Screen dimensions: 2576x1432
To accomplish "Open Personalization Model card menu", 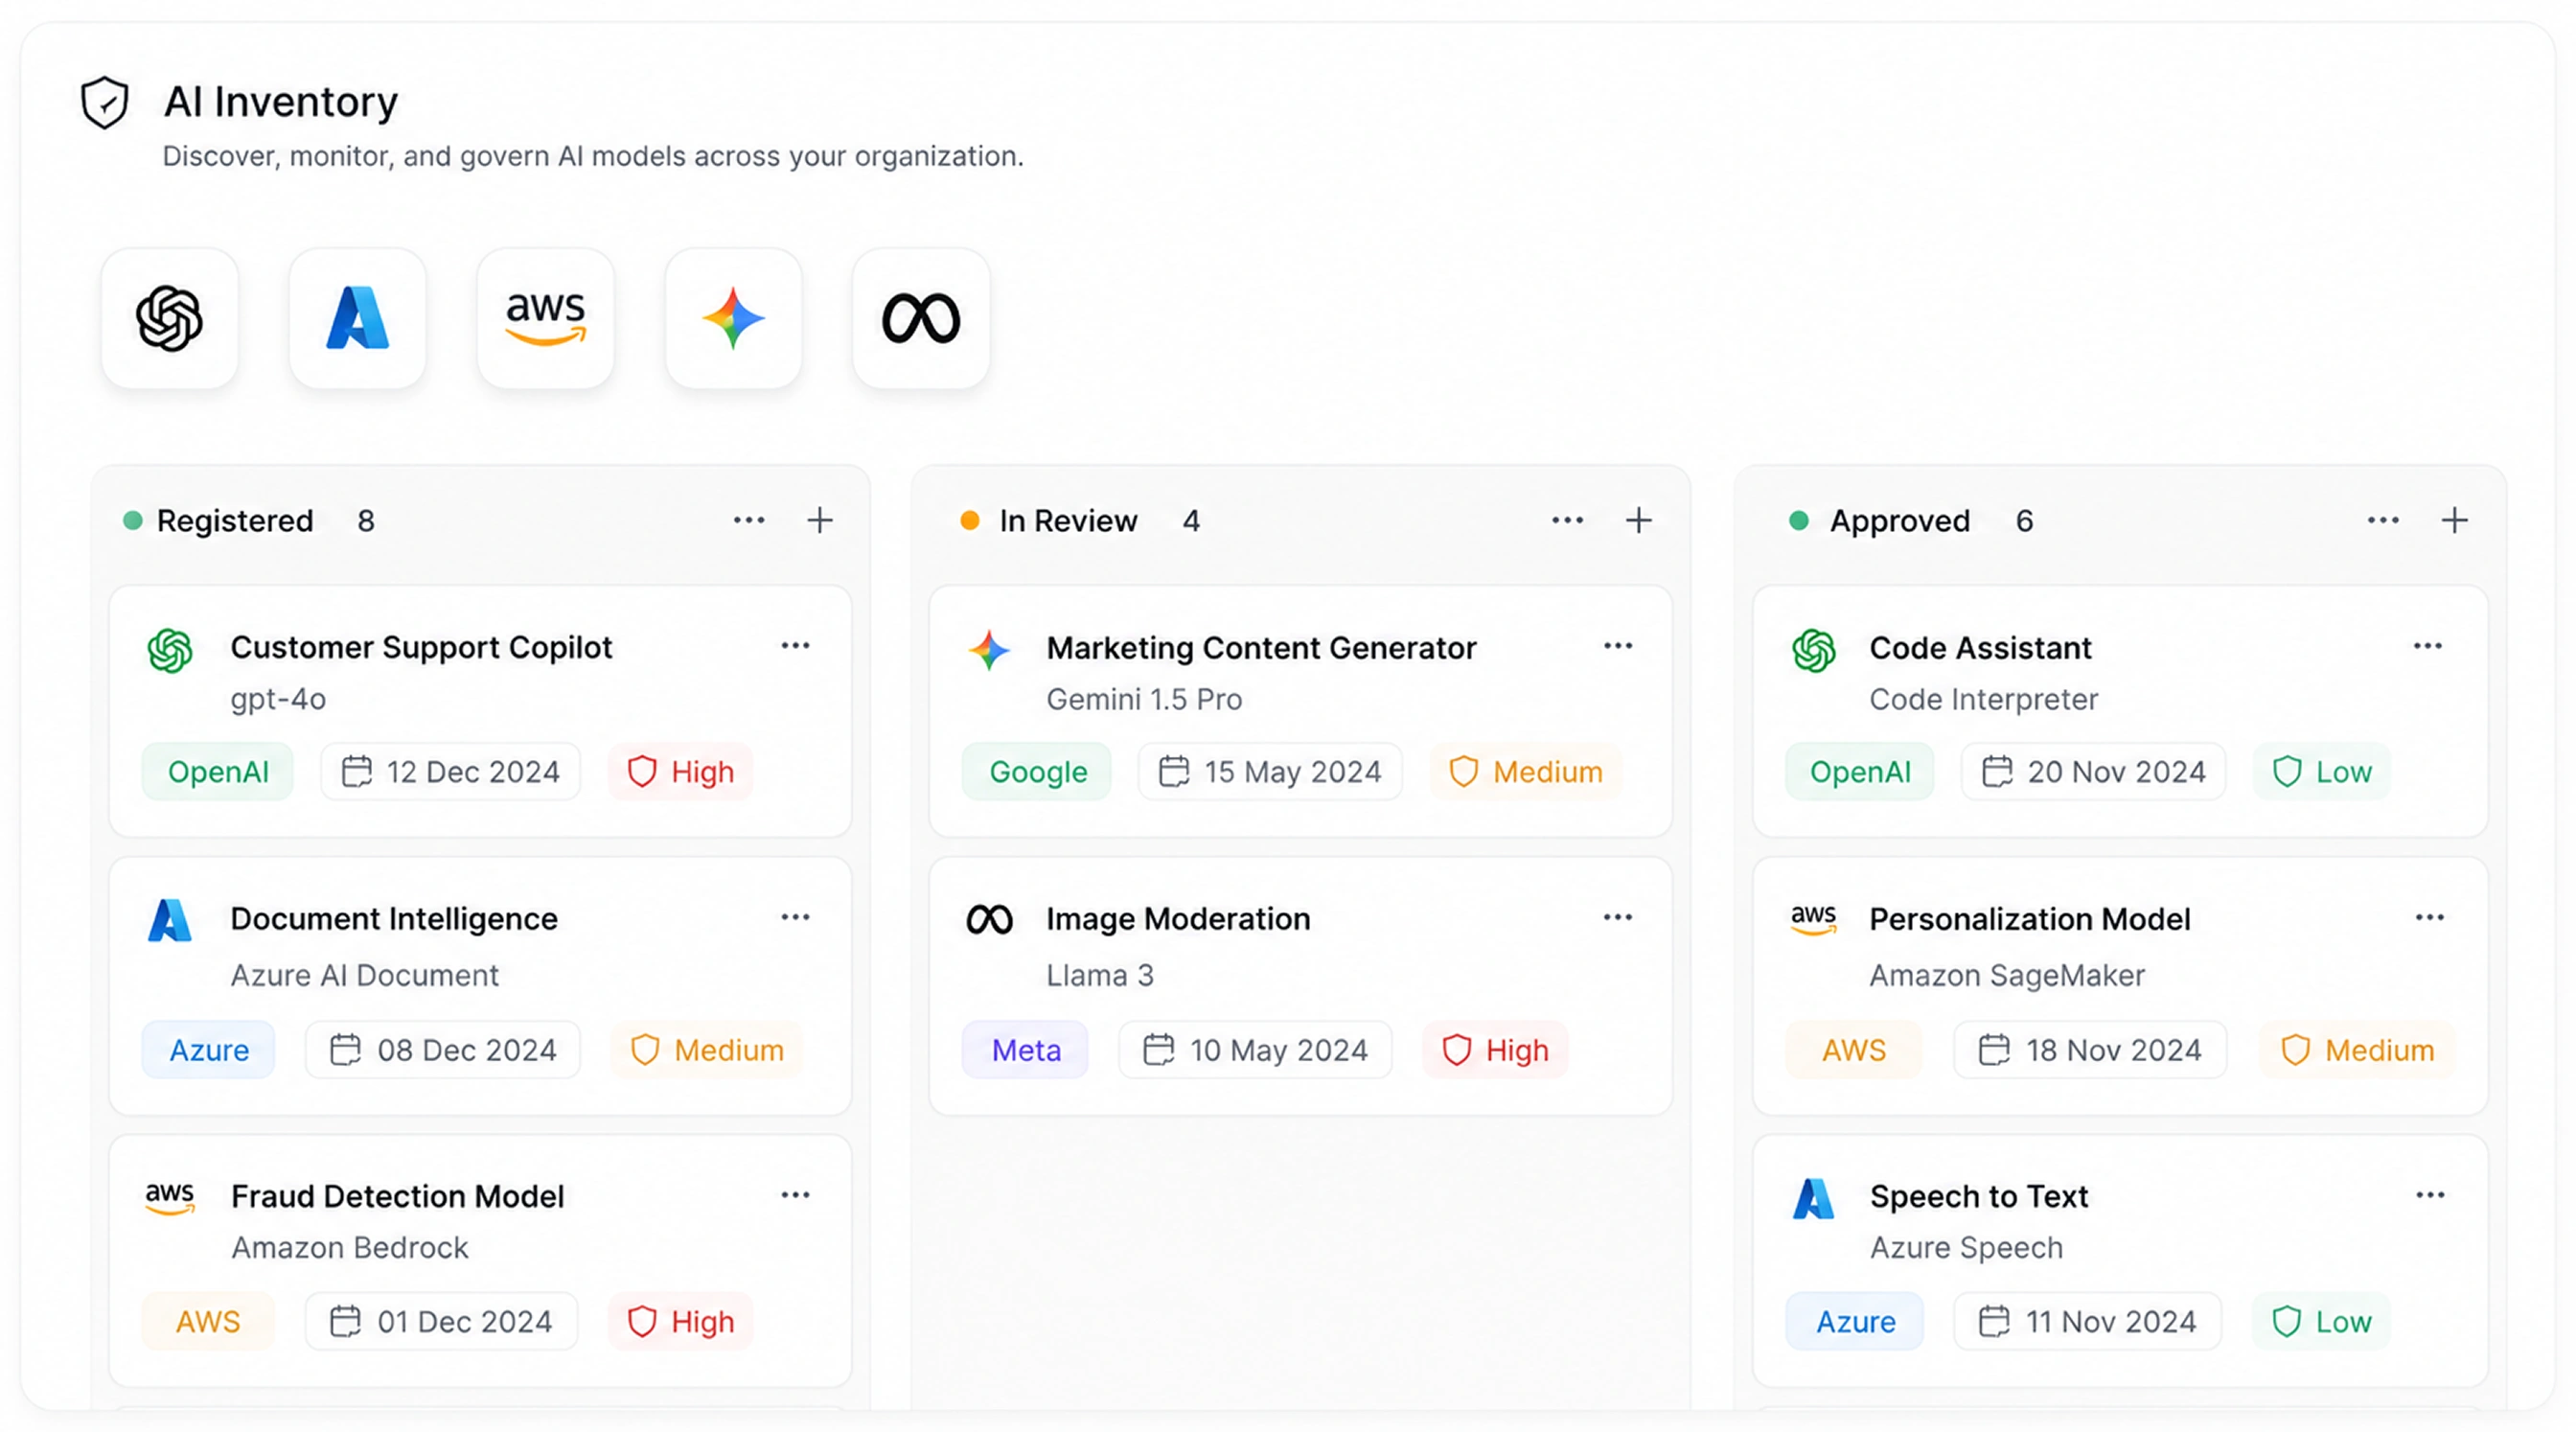I will coord(2430,917).
